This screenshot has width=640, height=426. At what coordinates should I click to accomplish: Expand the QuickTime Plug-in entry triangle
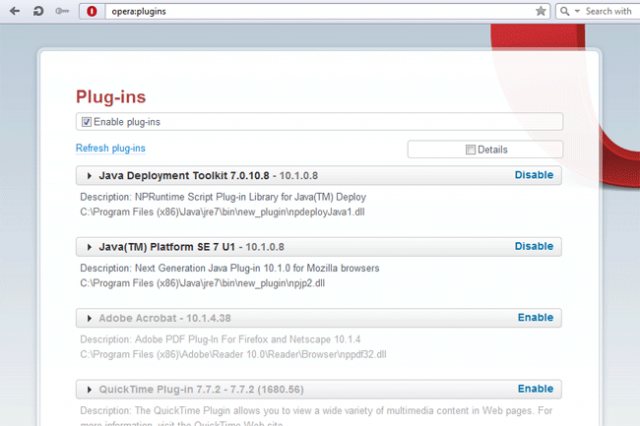89,390
